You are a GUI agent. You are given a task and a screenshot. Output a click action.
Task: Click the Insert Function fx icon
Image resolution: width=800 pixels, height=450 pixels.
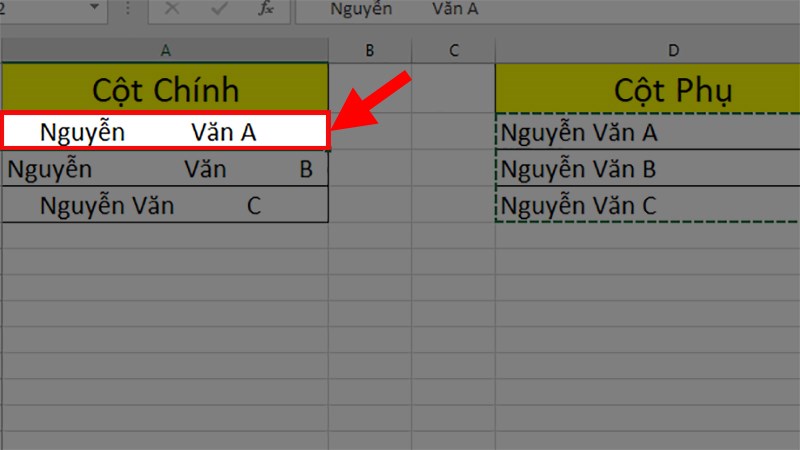point(266,9)
